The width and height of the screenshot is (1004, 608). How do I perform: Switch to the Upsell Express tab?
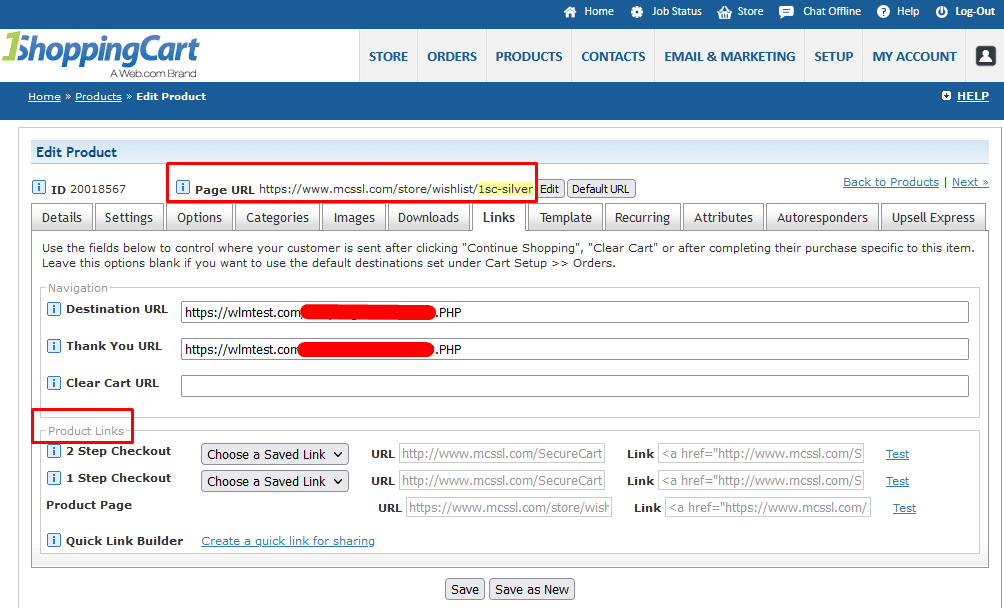[x=934, y=218]
